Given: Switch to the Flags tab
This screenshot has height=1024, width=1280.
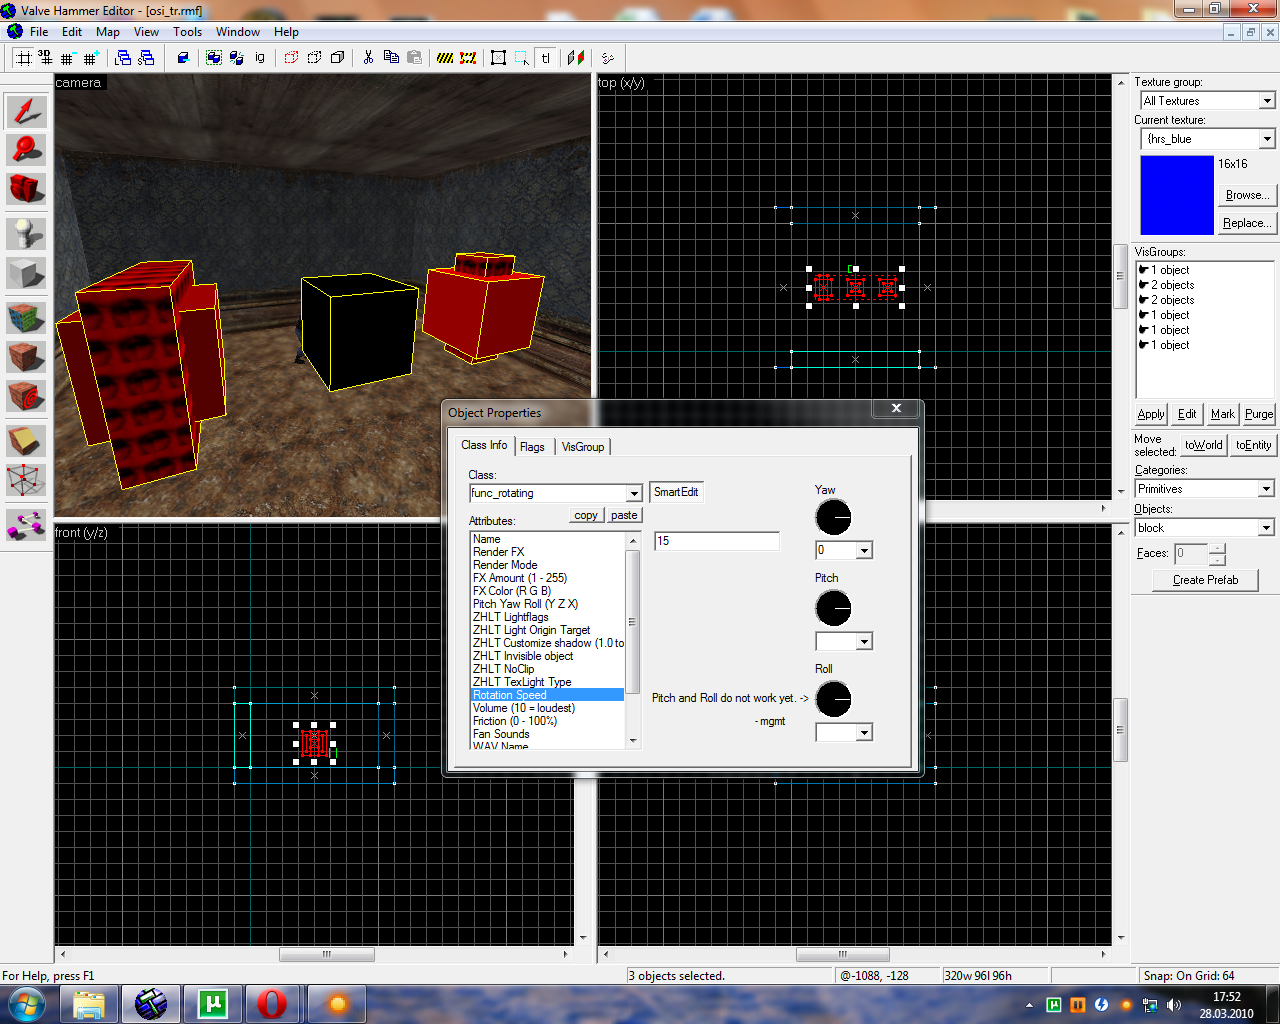Looking at the screenshot, I should click(532, 447).
